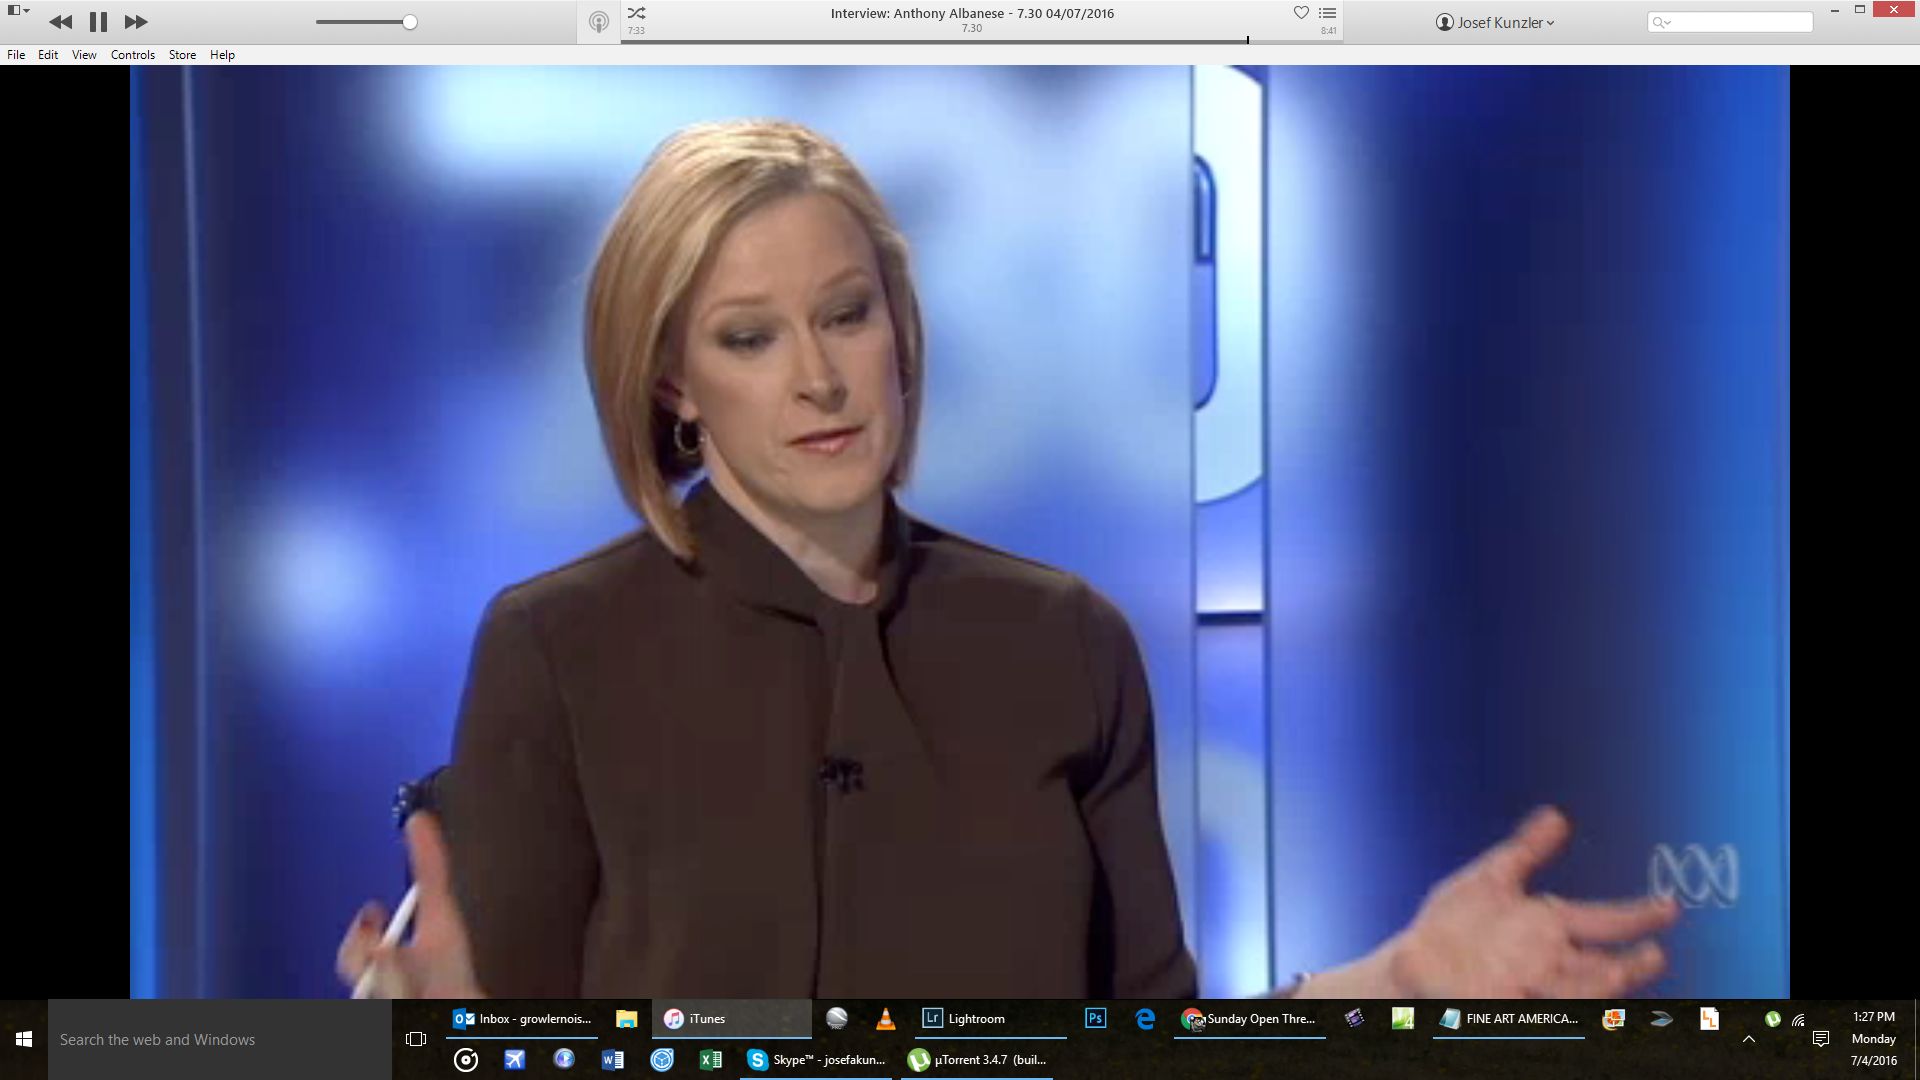Toggle shuffle playback
Viewport: 1920px width, 1080px height.
pos(636,13)
